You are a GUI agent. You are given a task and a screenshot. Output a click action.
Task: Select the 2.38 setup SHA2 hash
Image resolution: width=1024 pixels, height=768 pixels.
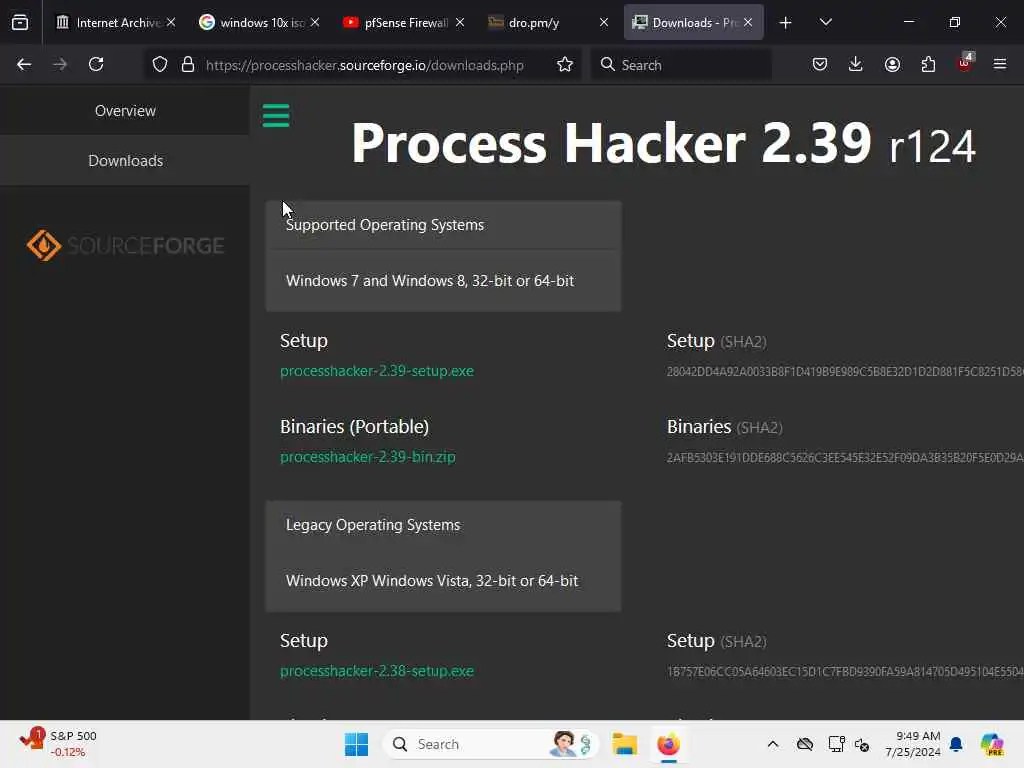point(845,672)
